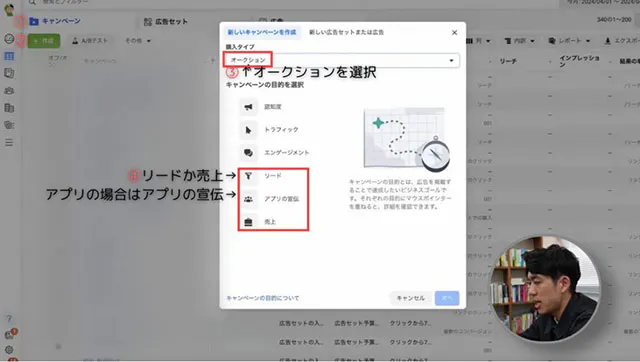The width and height of the screenshot is (640, 362).
Task: Click the green 作成 button
Action: [x=44, y=41]
